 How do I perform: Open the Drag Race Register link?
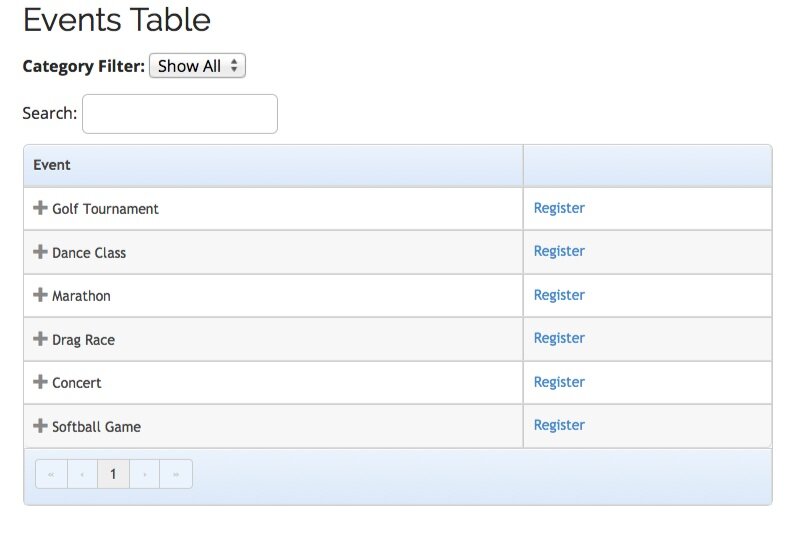point(559,338)
